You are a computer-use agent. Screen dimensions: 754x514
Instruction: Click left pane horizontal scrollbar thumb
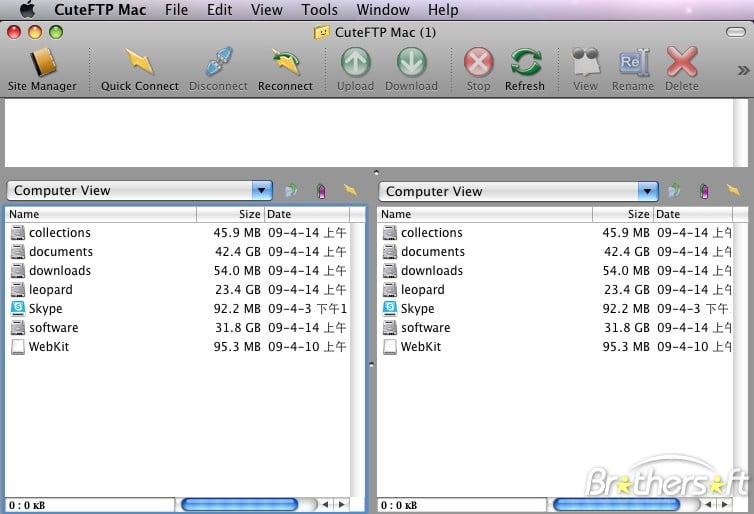[239, 504]
